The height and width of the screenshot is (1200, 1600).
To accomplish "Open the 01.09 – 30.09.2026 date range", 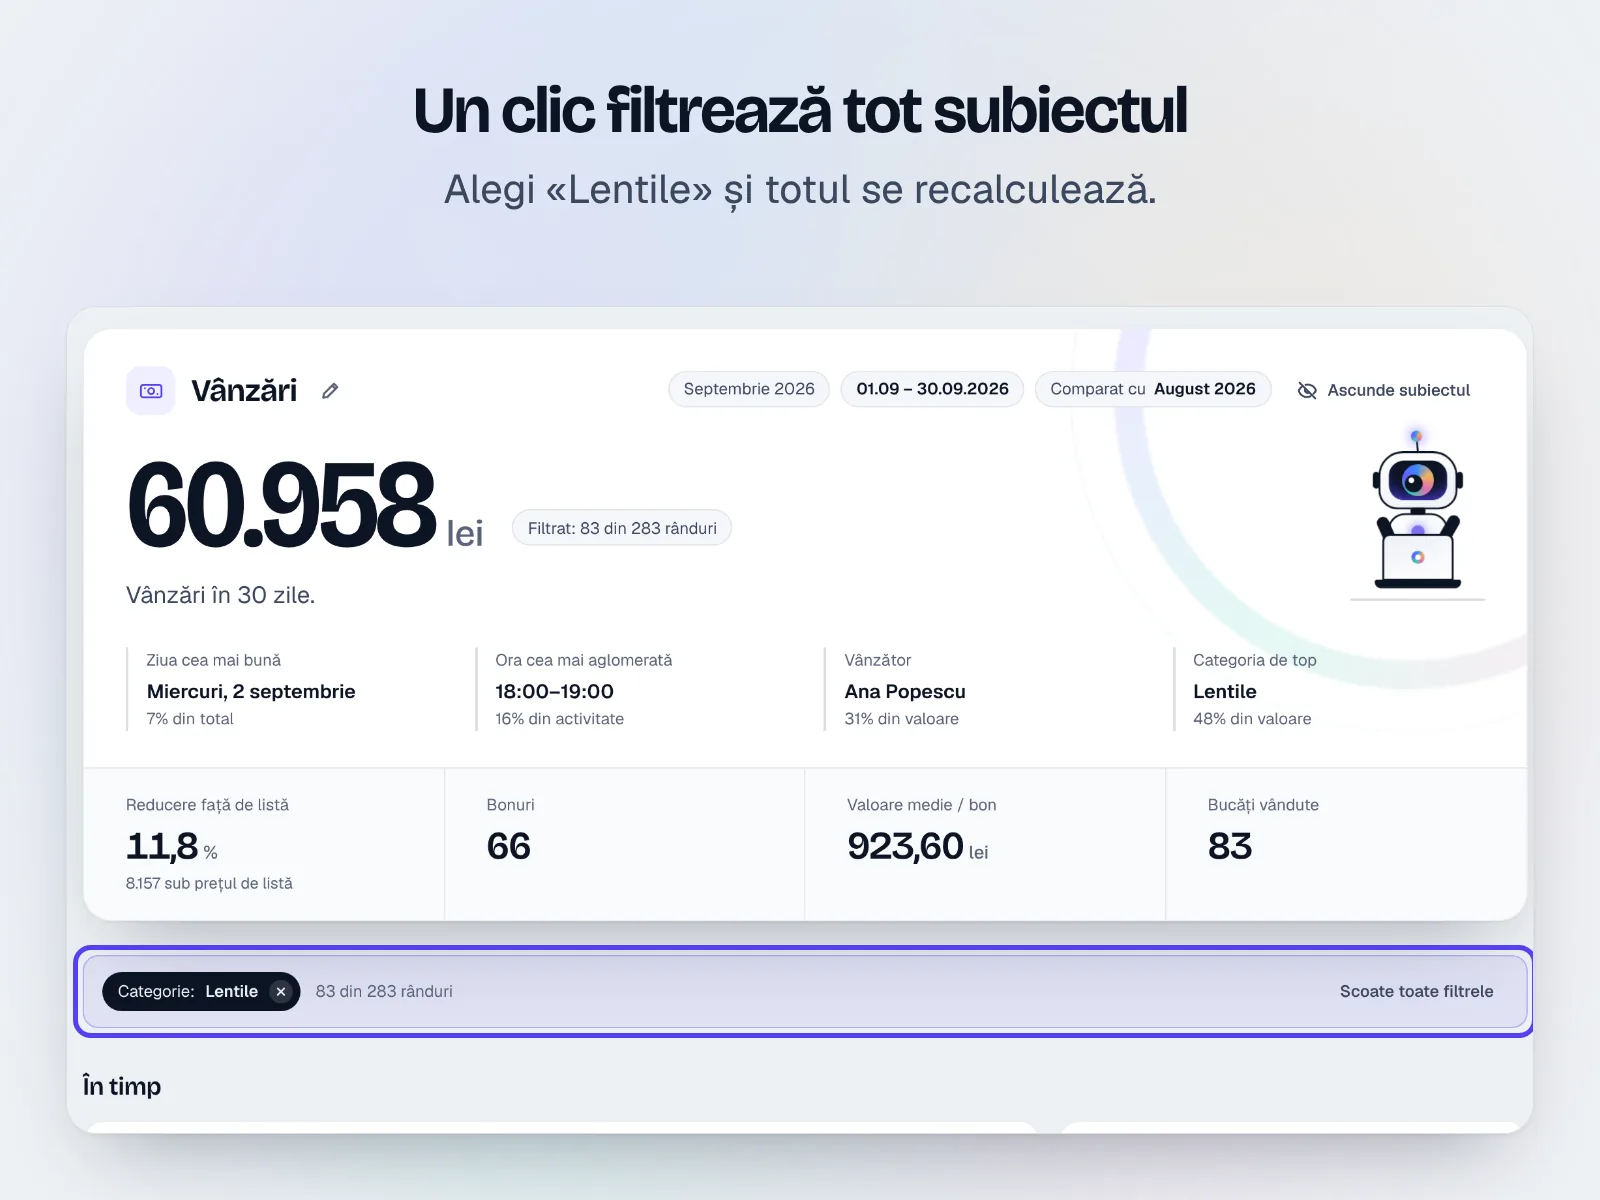I will click(932, 389).
